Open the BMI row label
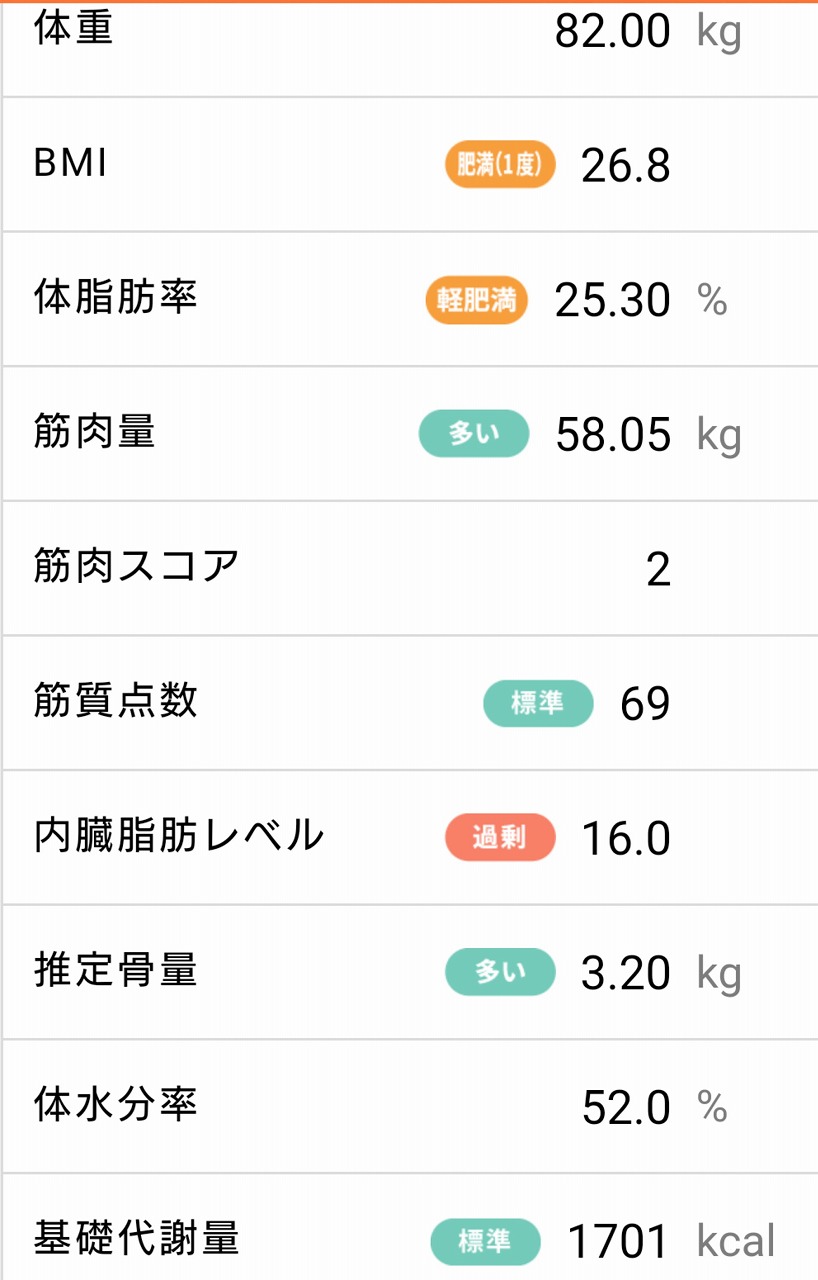818x1280 pixels. (71, 164)
